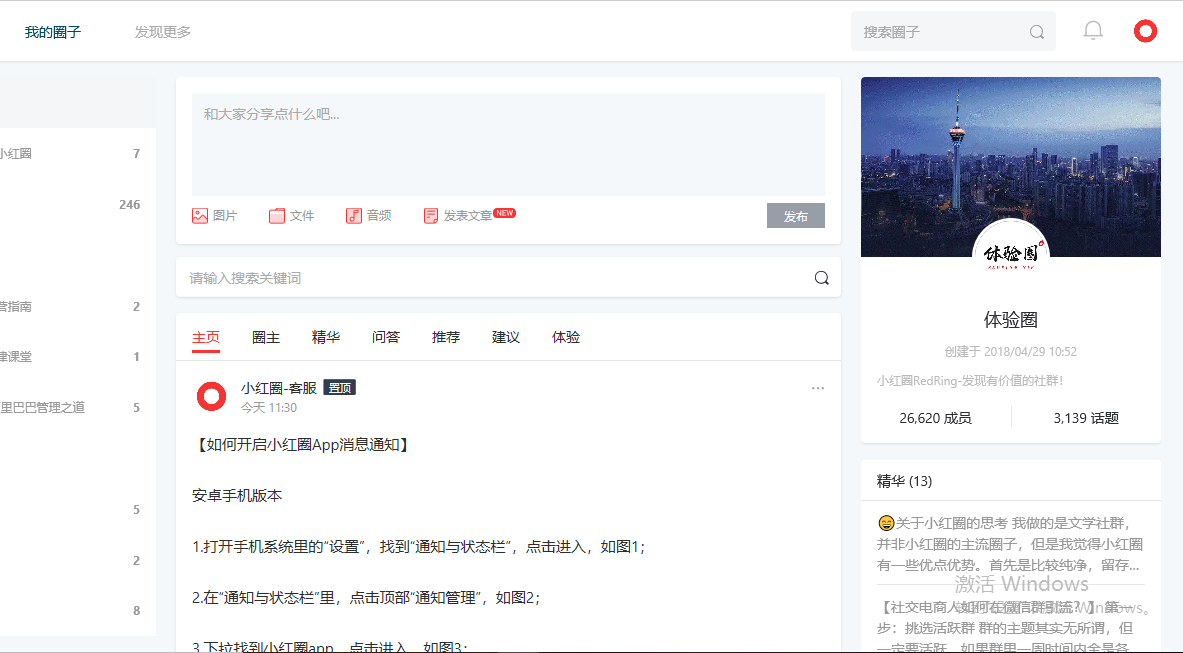The image size is (1183, 653).
Task: Open the 发现更多 tab
Action: click(163, 32)
